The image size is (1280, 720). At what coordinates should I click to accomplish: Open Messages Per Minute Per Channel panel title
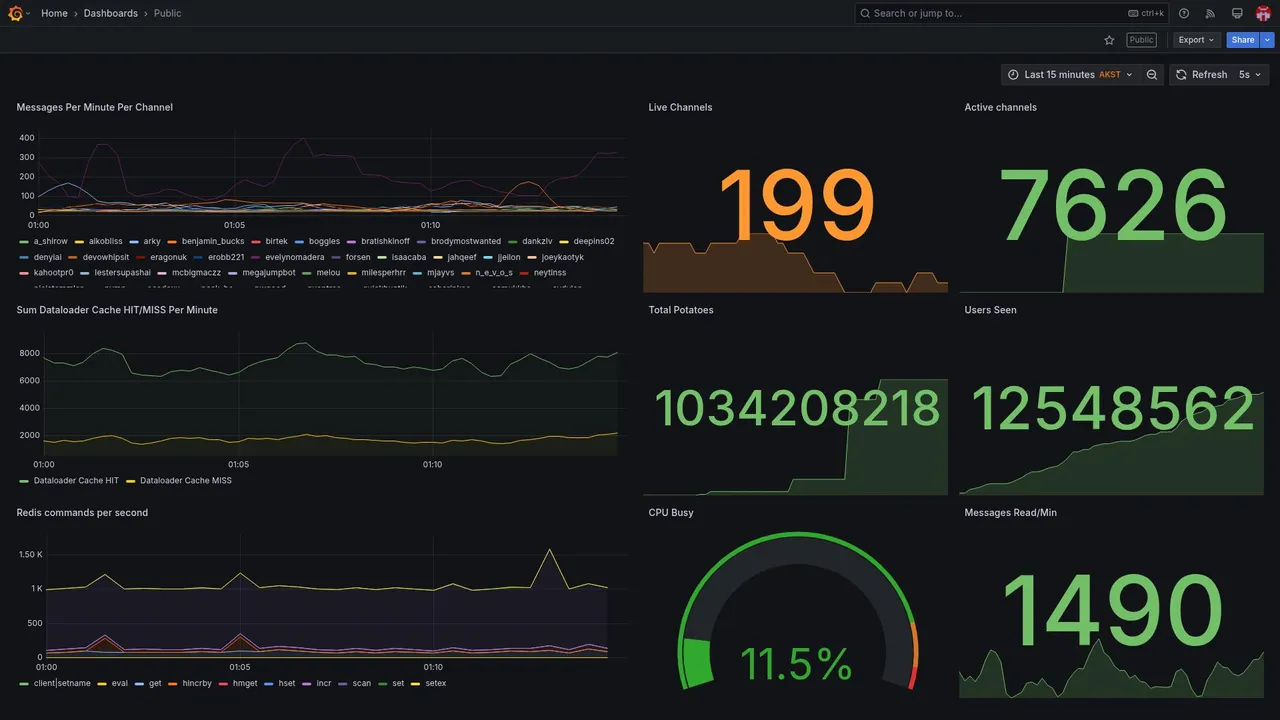(x=95, y=107)
